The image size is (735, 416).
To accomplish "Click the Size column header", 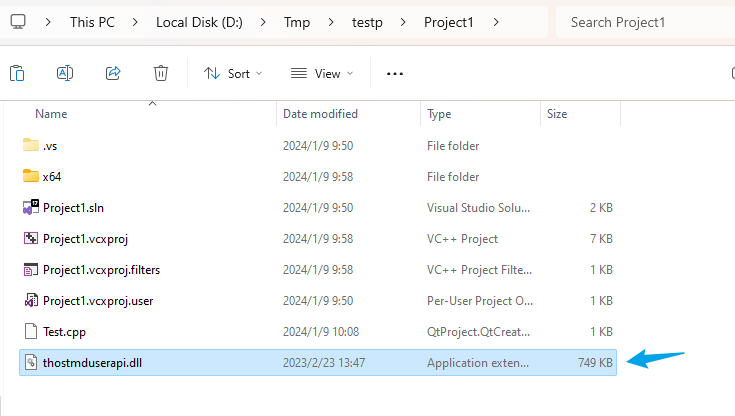I will (557, 114).
